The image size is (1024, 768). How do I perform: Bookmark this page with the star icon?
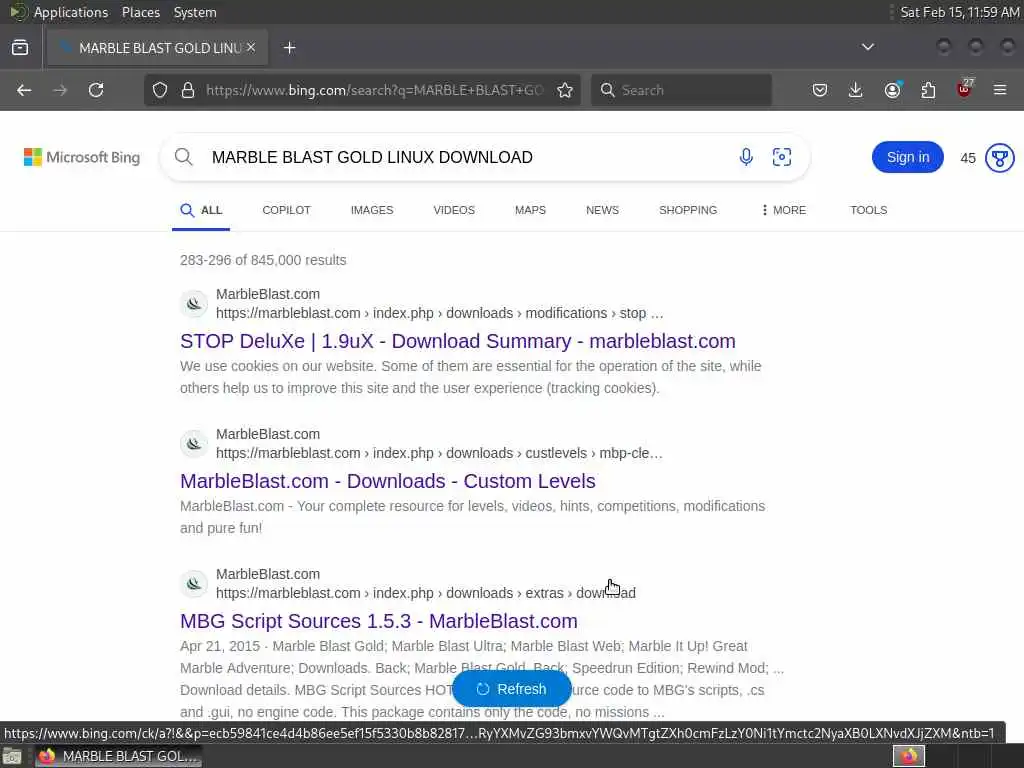pos(565,90)
